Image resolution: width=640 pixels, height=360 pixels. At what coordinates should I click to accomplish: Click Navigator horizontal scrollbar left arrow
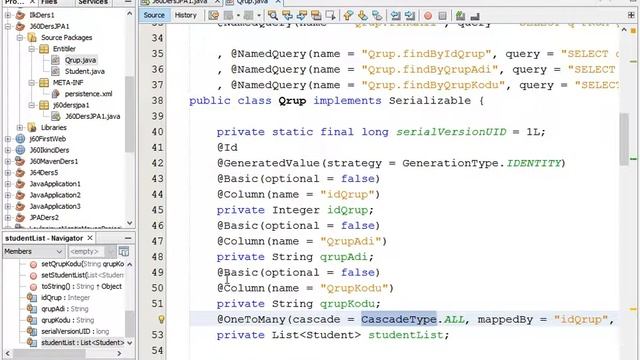coord(8,353)
